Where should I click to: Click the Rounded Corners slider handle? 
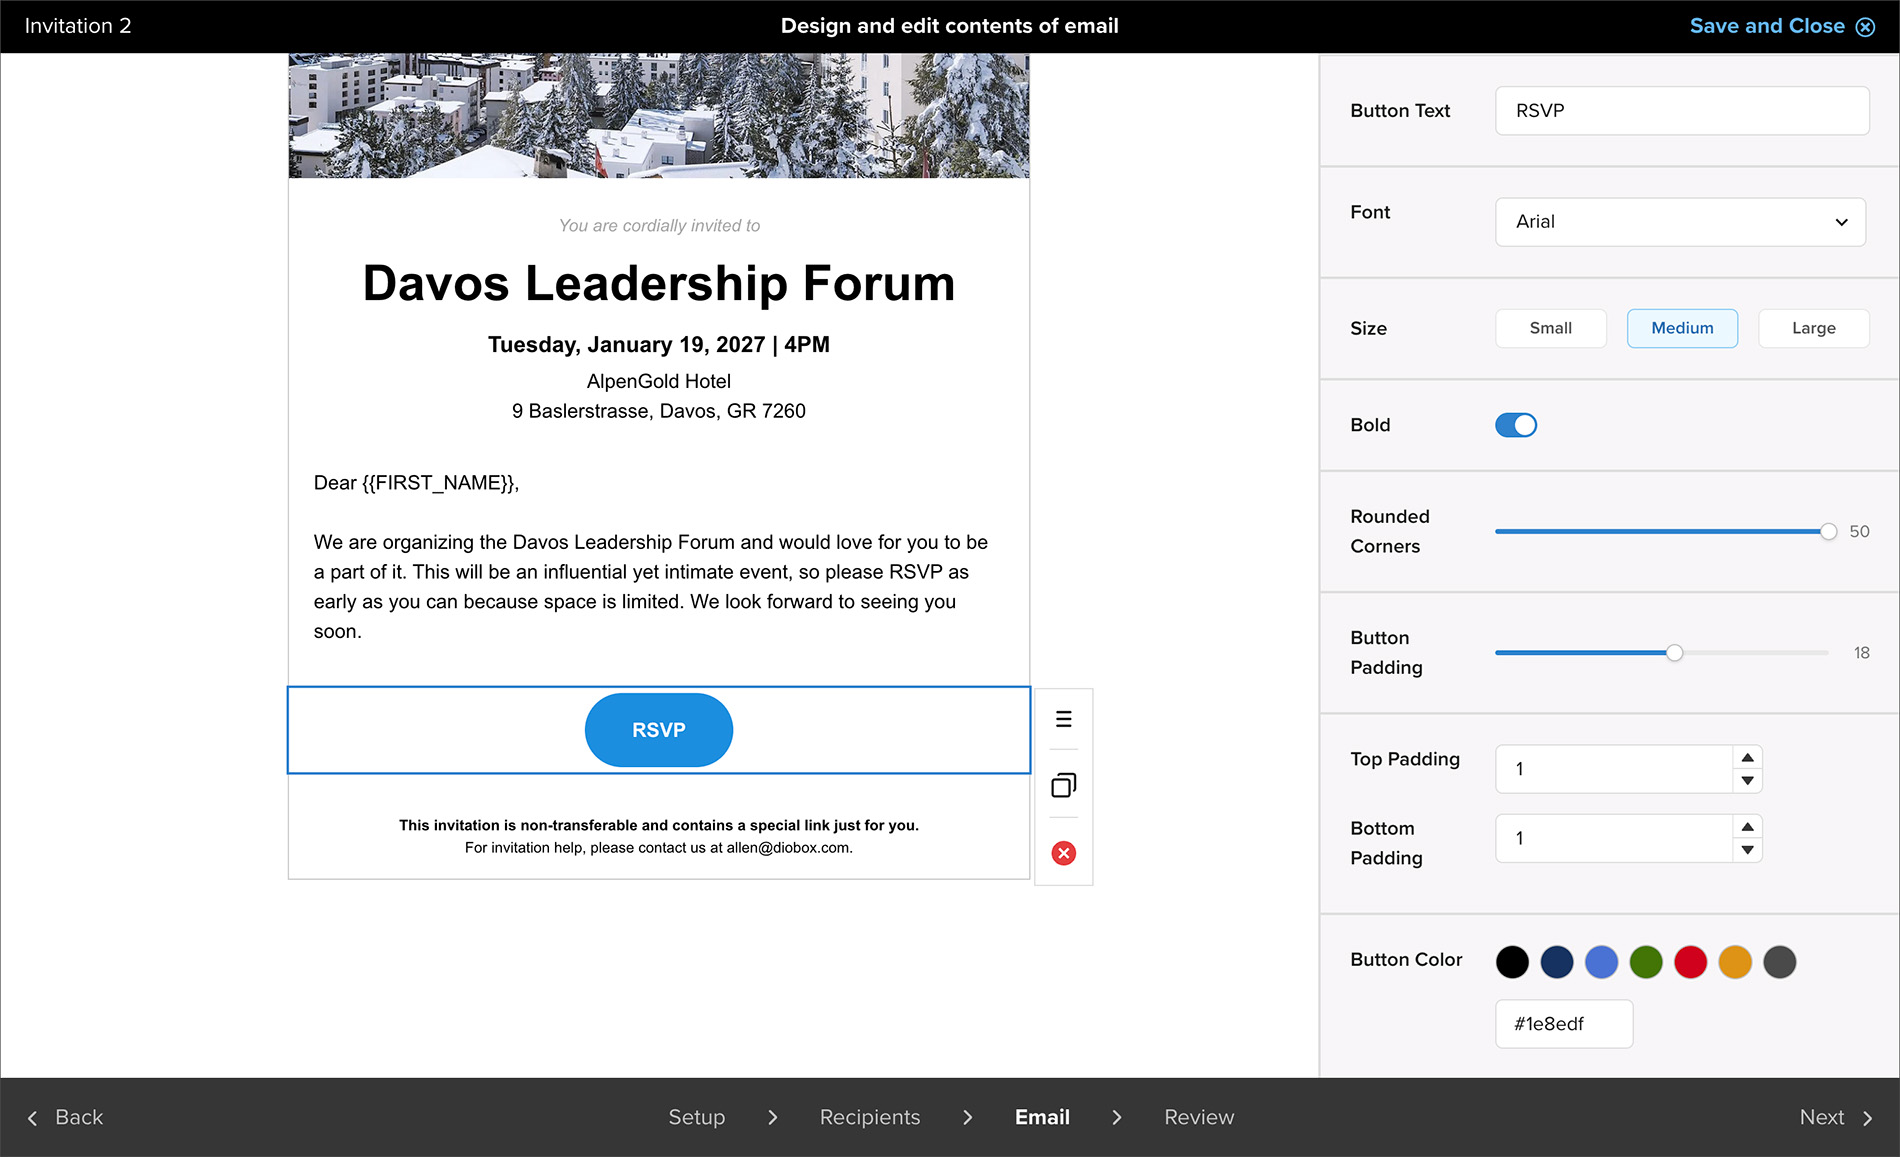(x=1828, y=531)
